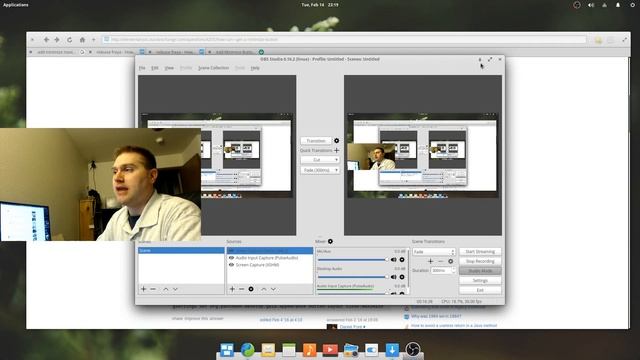Move source up in Sources list
The width and height of the screenshot is (640, 360).
point(264,289)
